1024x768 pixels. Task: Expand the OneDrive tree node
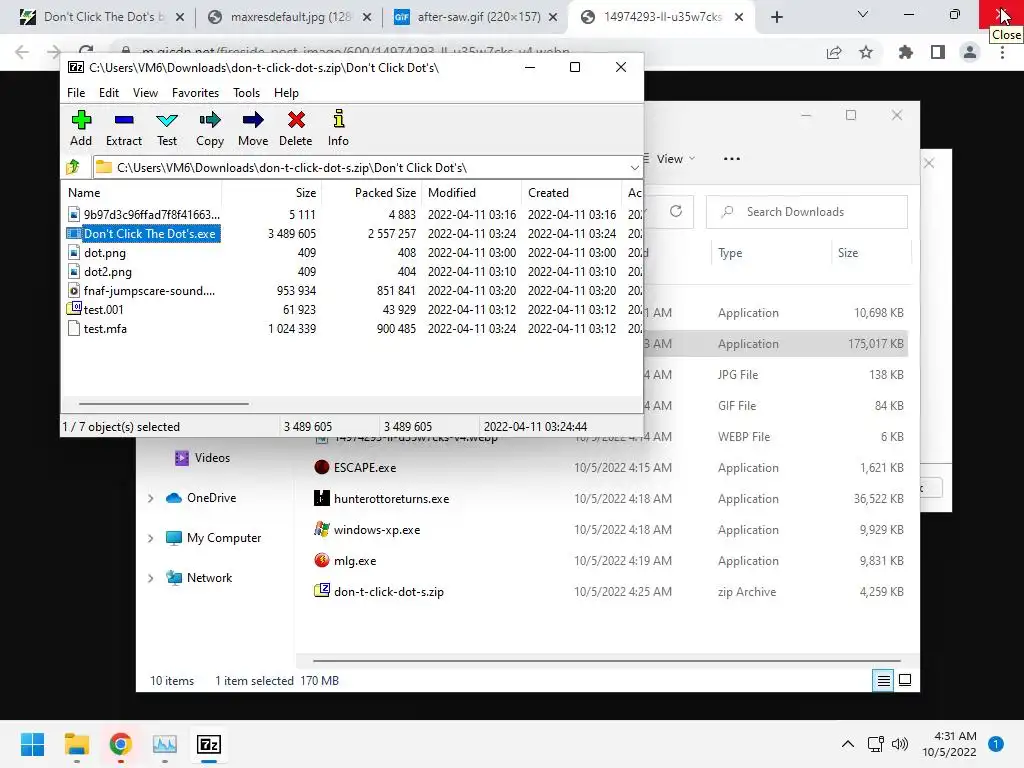[x=150, y=498]
